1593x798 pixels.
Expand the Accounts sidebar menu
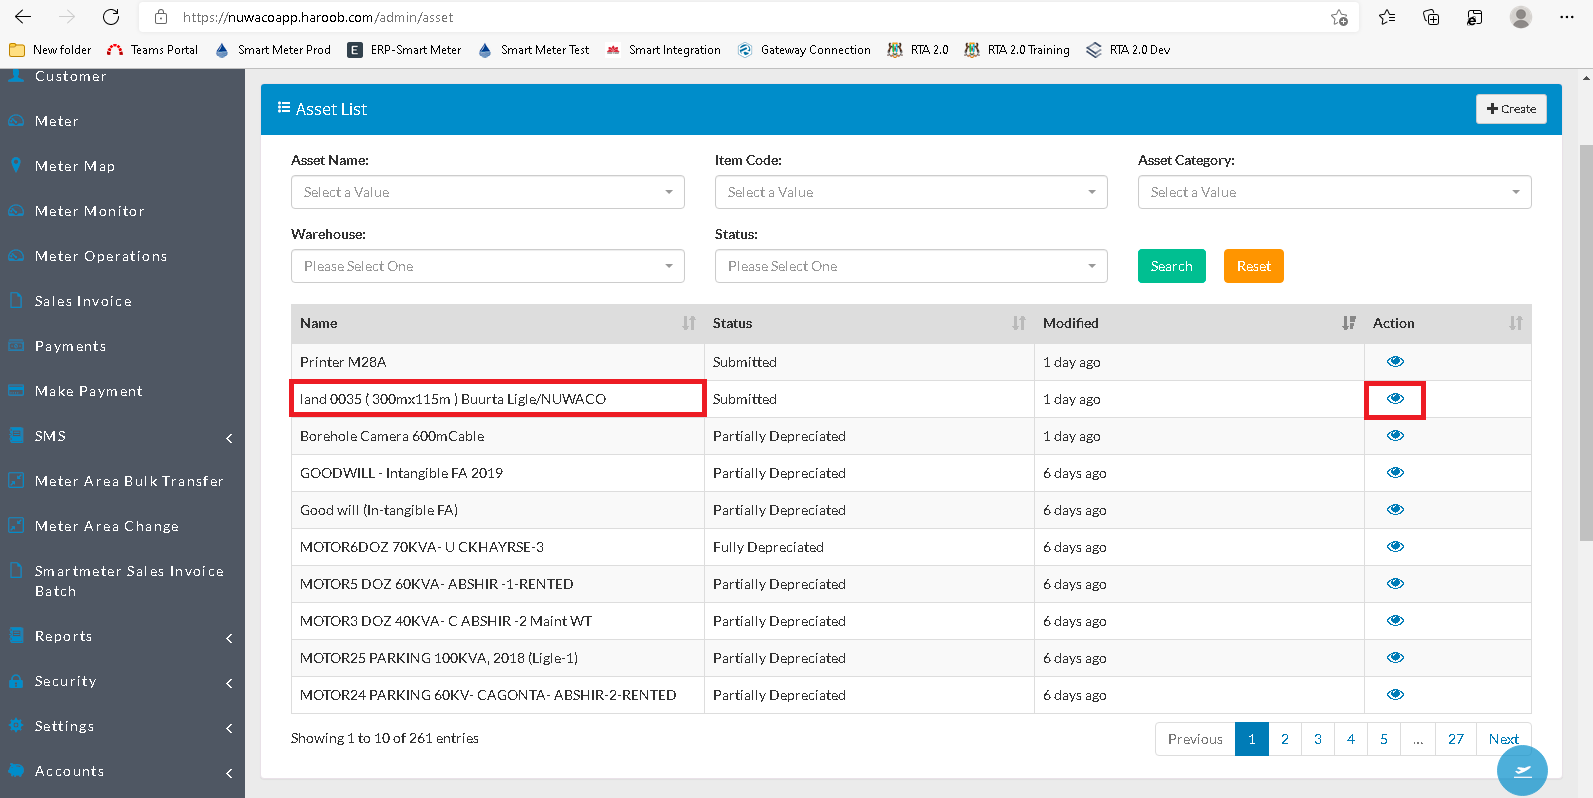[122, 771]
